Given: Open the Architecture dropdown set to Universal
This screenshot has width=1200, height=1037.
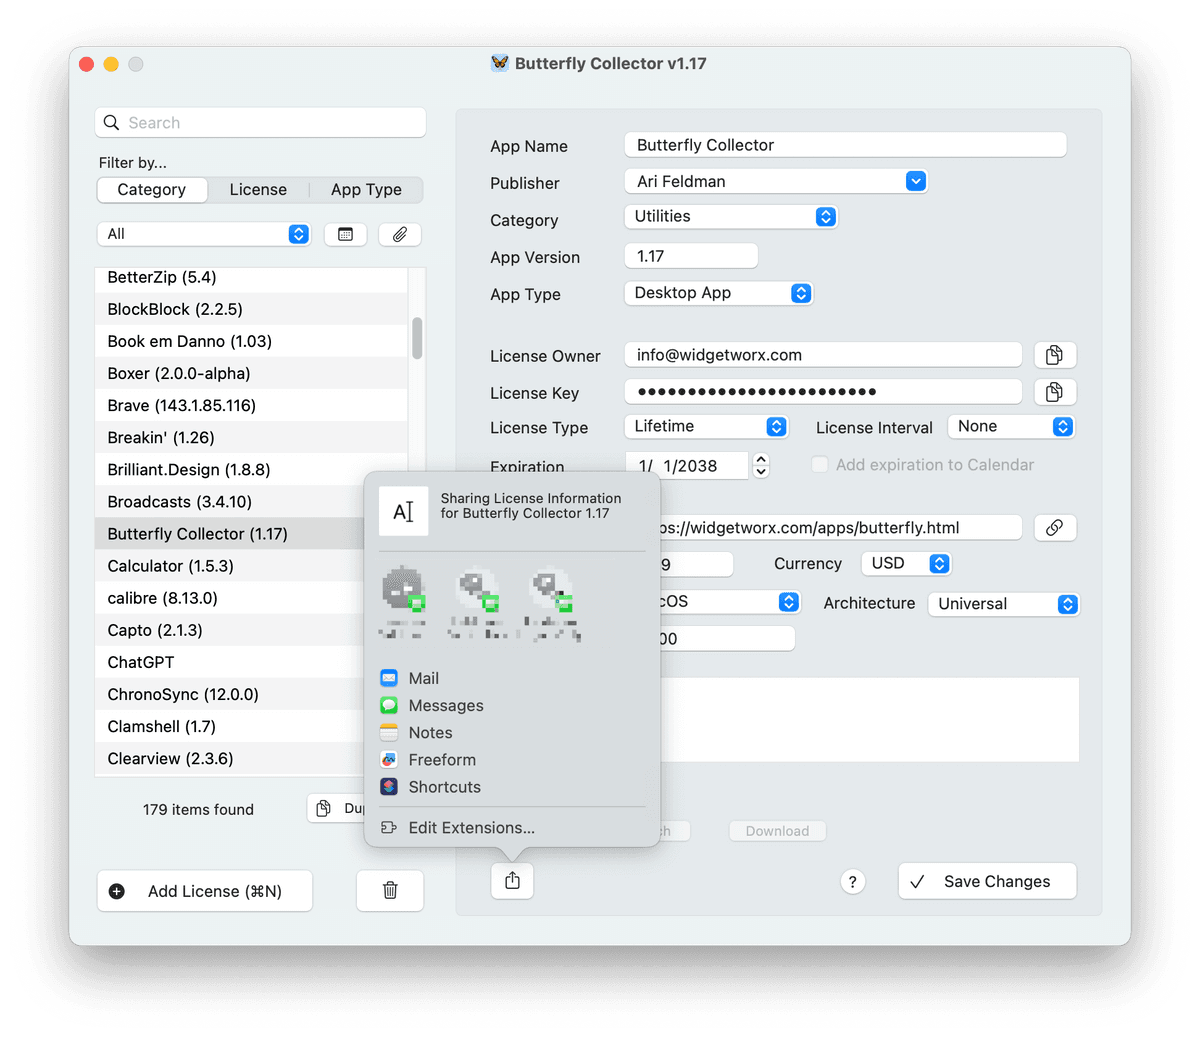Looking at the screenshot, I should coord(1003,604).
